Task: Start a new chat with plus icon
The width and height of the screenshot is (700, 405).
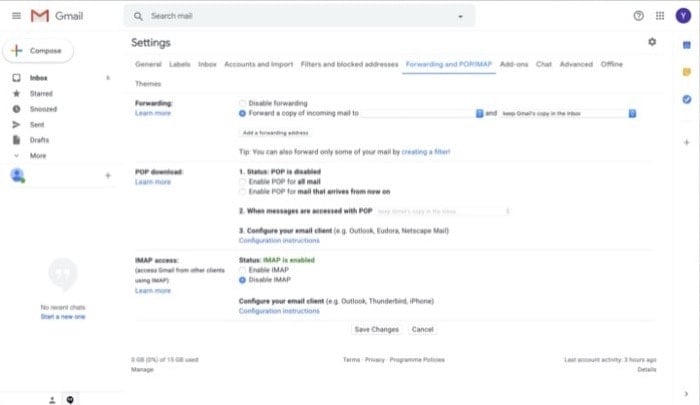Action: click(x=108, y=175)
